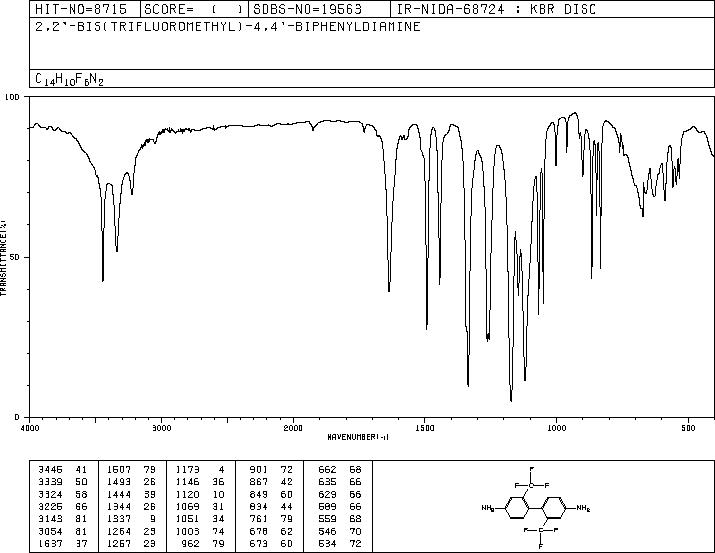The height and width of the screenshot is (553, 715).
Task: Click the 1607 wavenumber in the peak table
Action: [x=119, y=469]
